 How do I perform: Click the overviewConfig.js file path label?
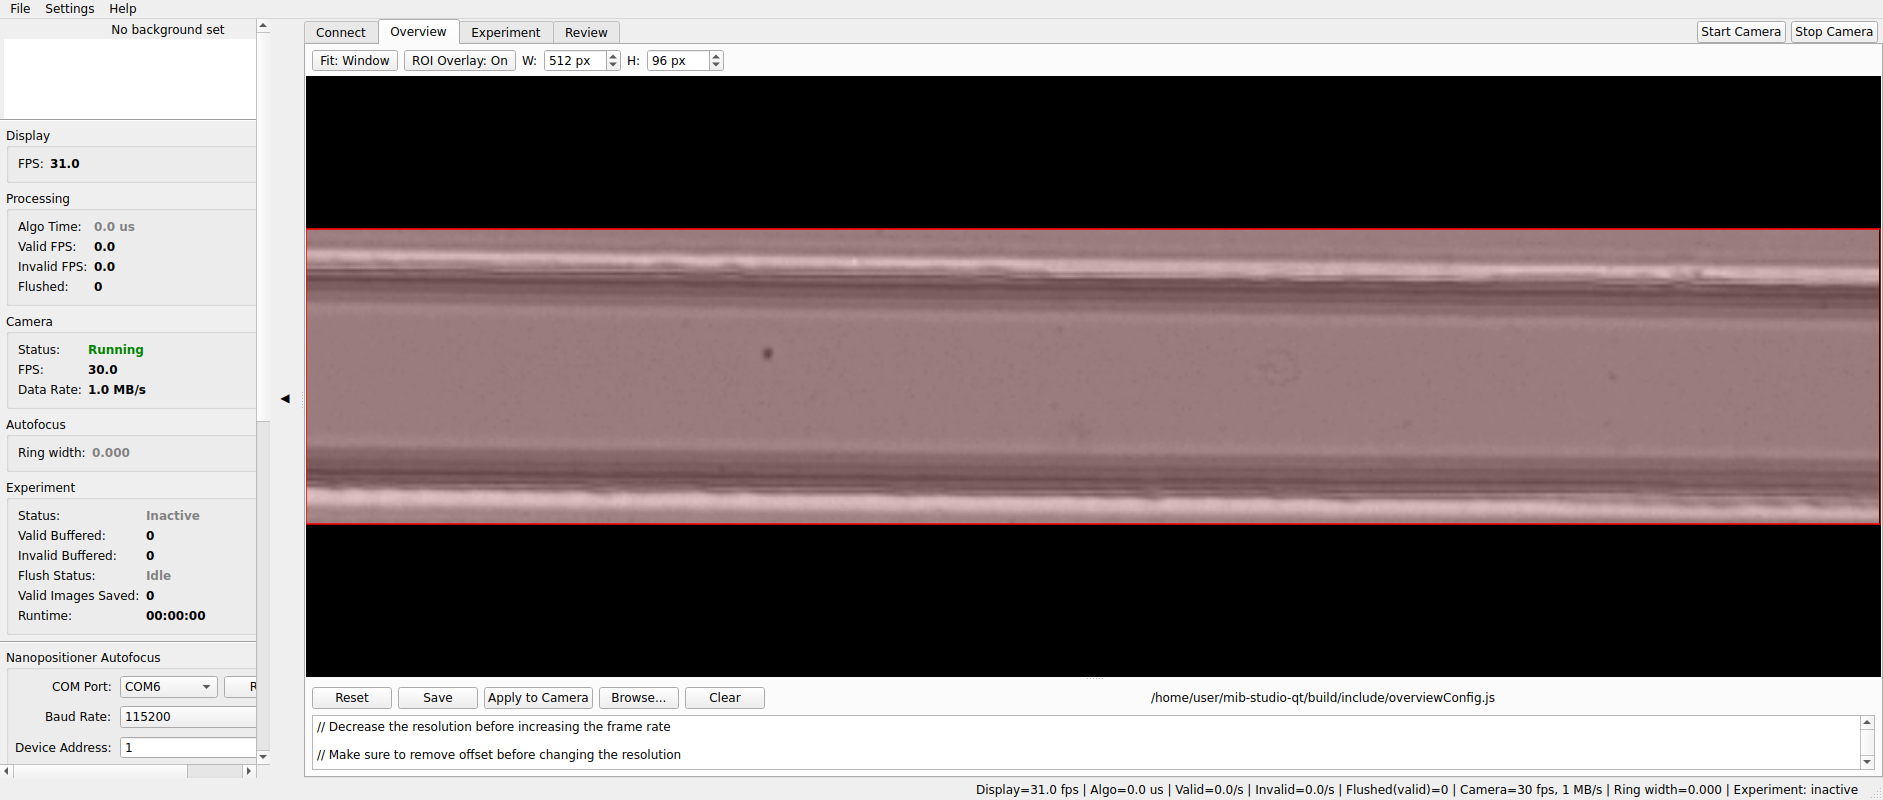1322,698
